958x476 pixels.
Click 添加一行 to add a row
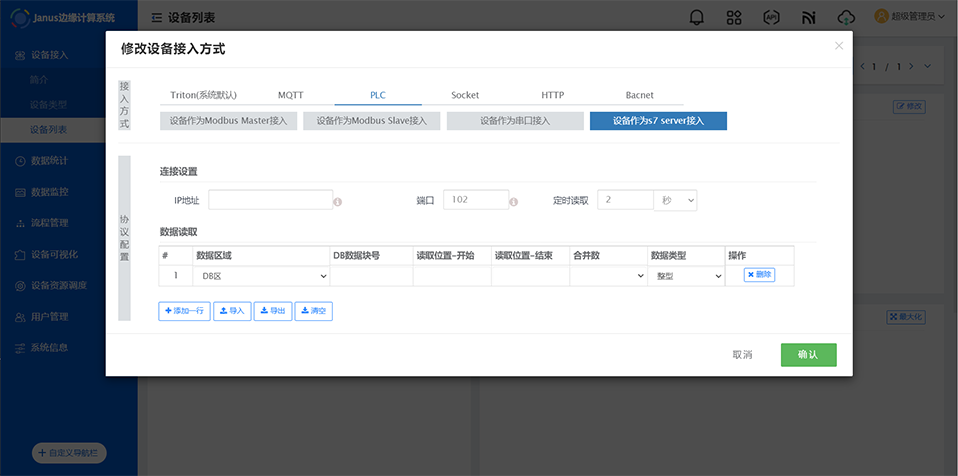(x=184, y=311)
